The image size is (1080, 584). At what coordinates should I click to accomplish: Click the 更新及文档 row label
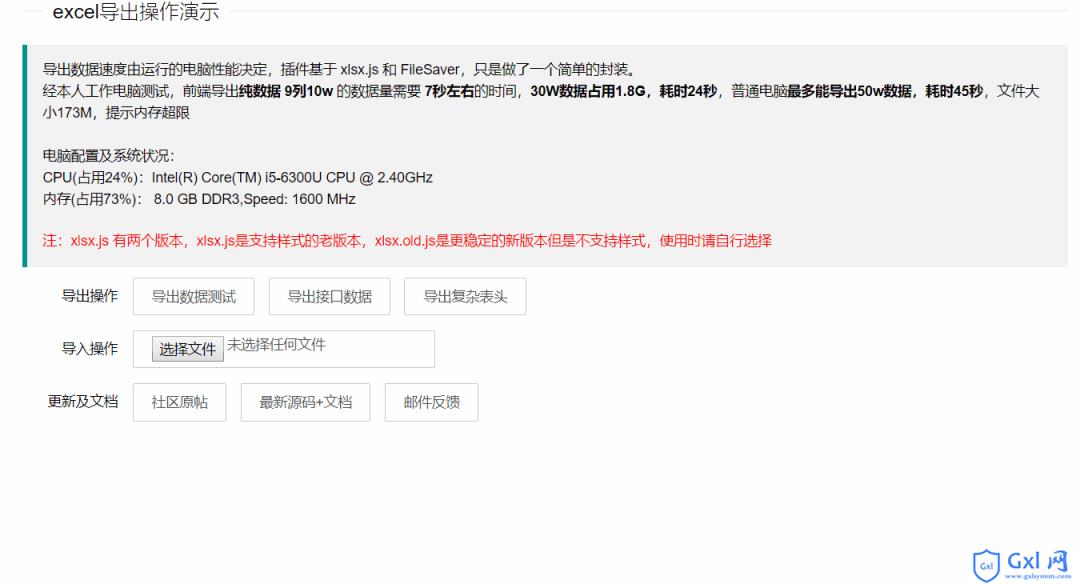click(x=83, y=402)
